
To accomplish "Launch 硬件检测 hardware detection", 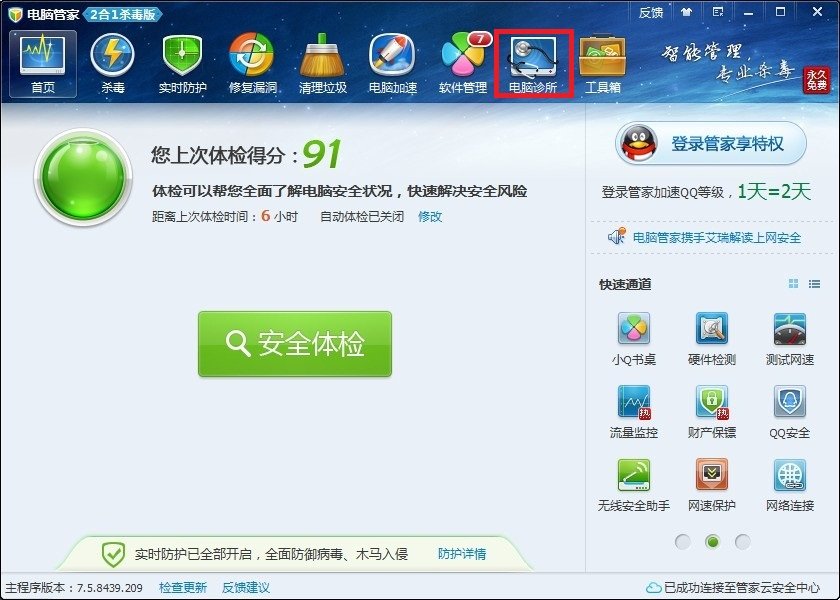I will (709, 335).
